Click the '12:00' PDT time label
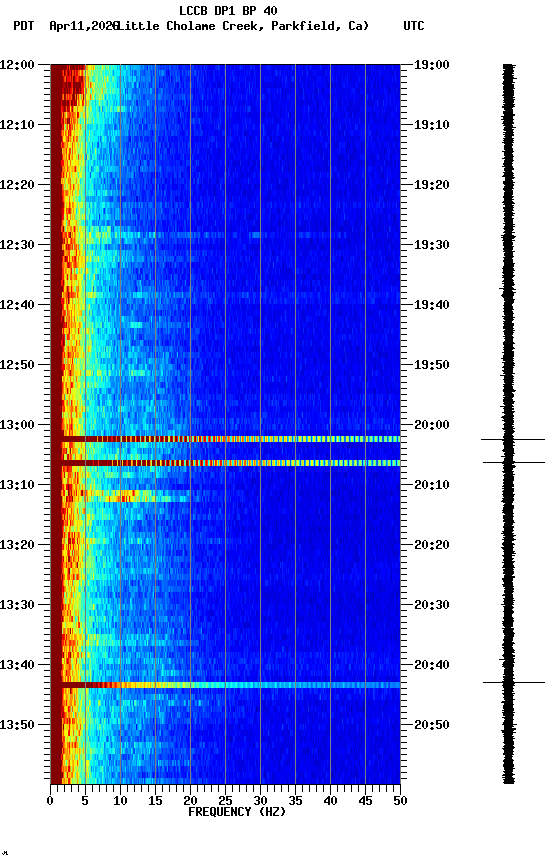This screenshot has height=864, width=552. [17, 65]
